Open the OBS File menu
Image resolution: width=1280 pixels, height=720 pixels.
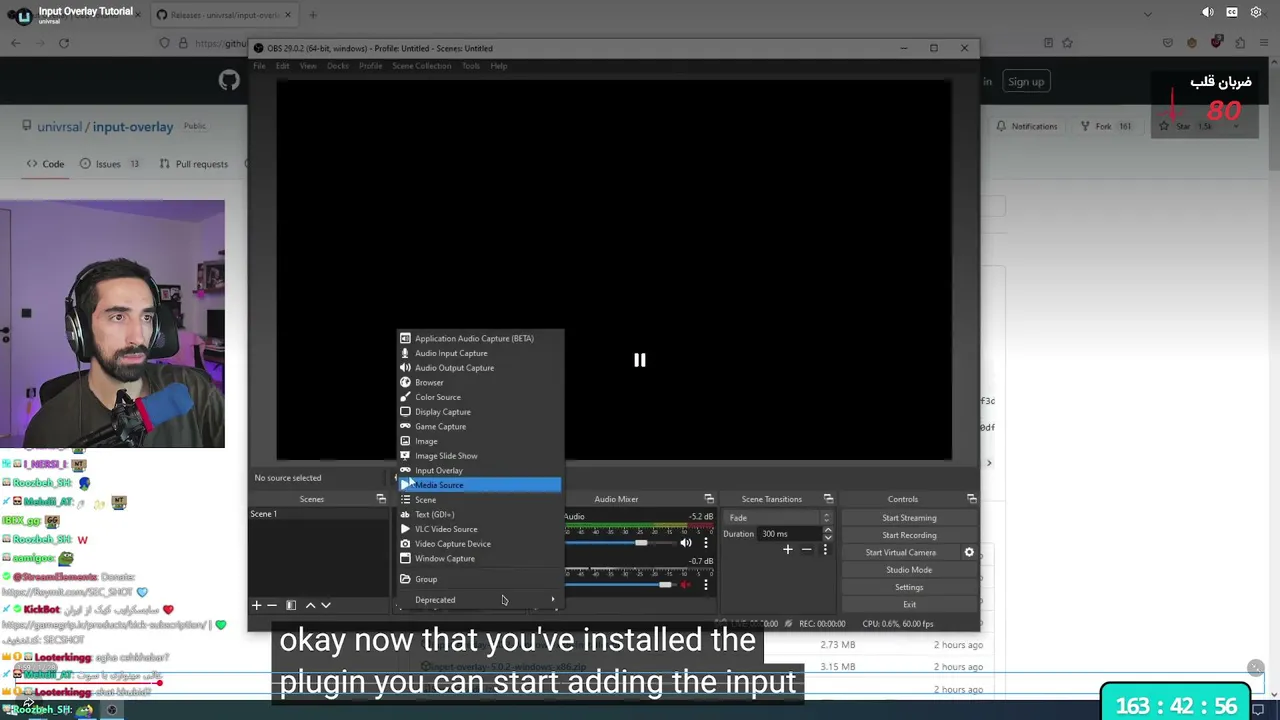pyautogui.click(x=259, y=66)
